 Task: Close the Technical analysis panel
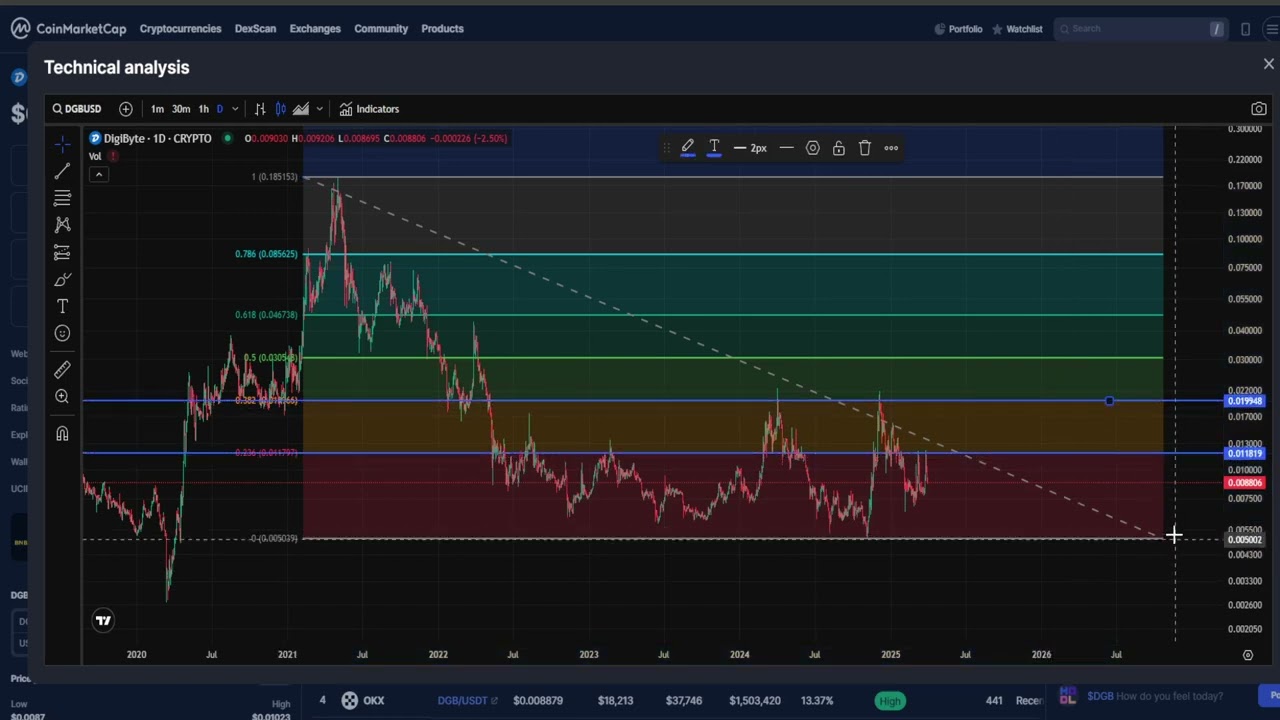tap(1269, 64)
